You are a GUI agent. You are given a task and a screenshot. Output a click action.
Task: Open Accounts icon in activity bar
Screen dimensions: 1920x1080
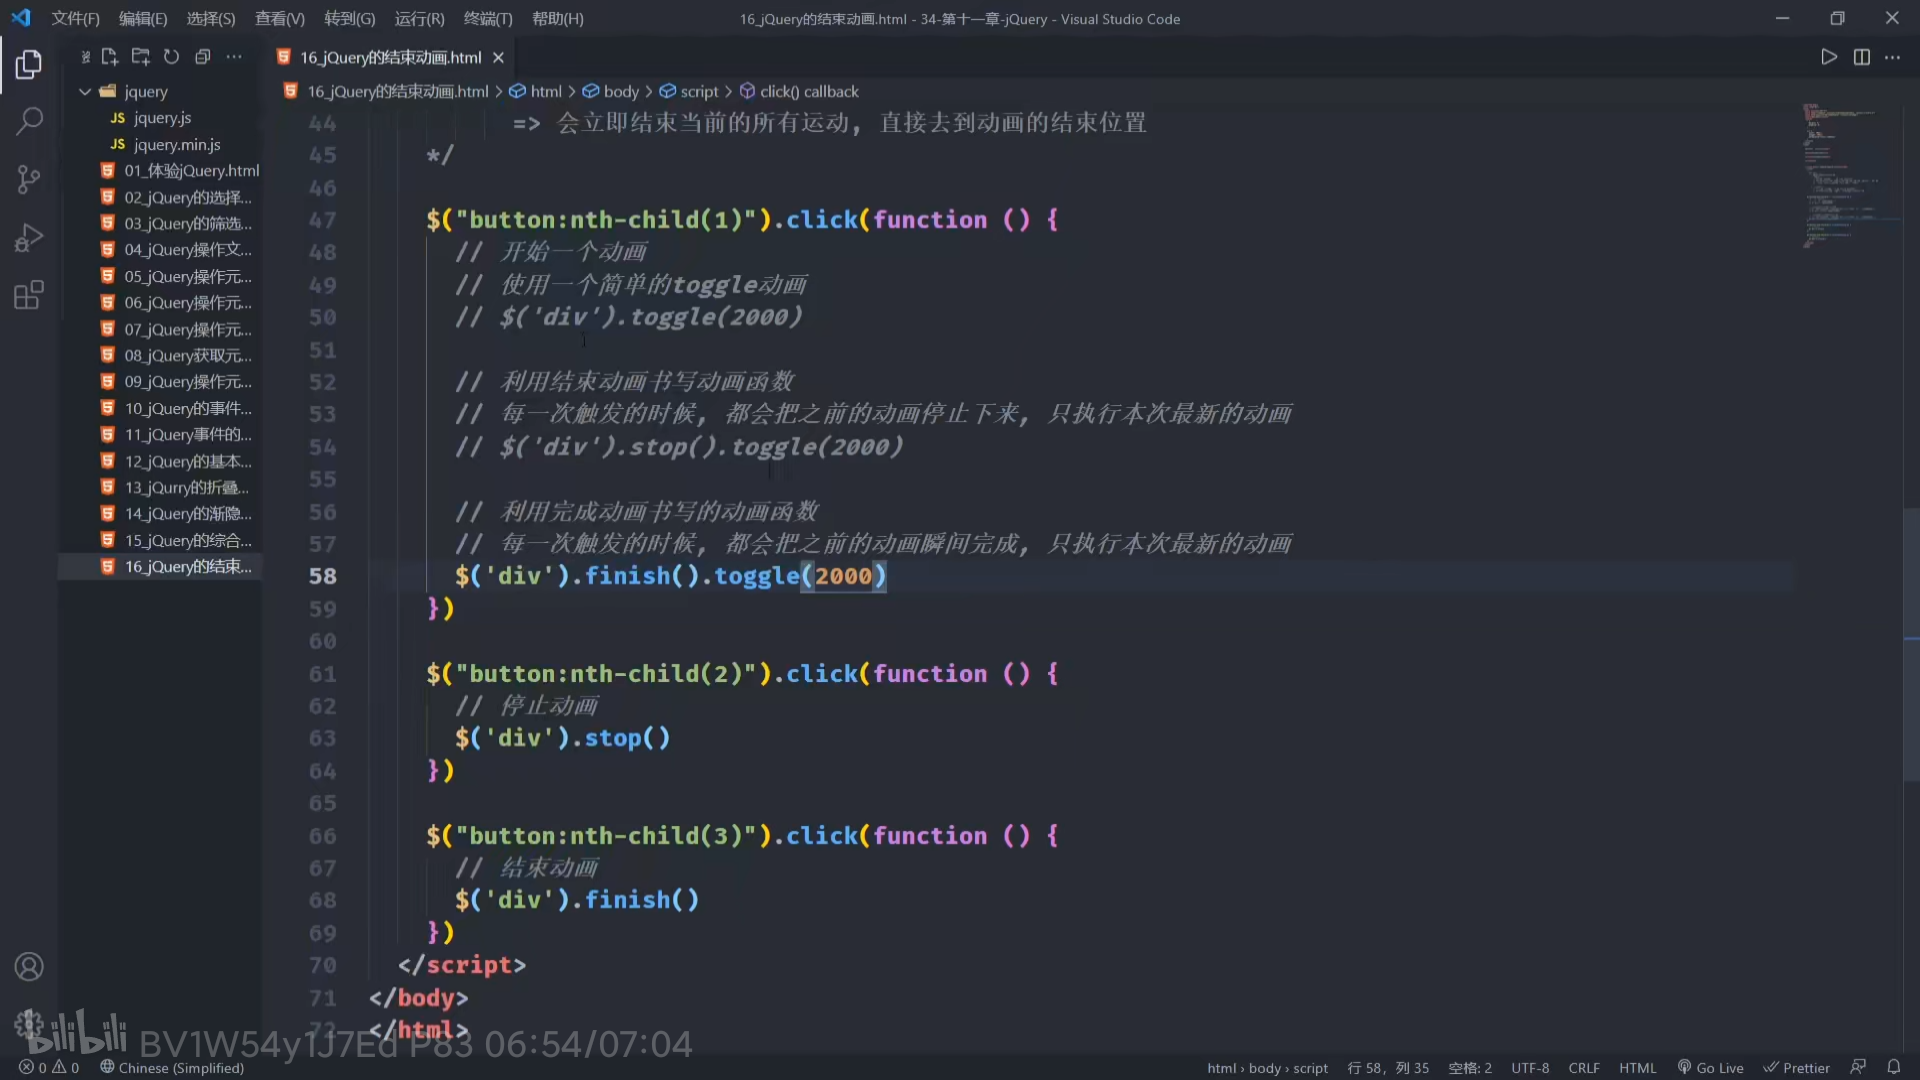pyautogui.click(x=29, y=966)
